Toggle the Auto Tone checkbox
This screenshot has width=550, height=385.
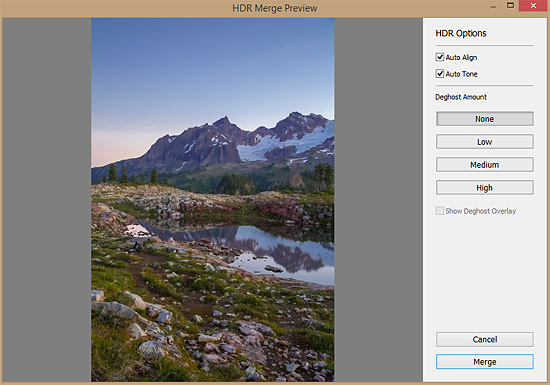[x=440, y=74]
